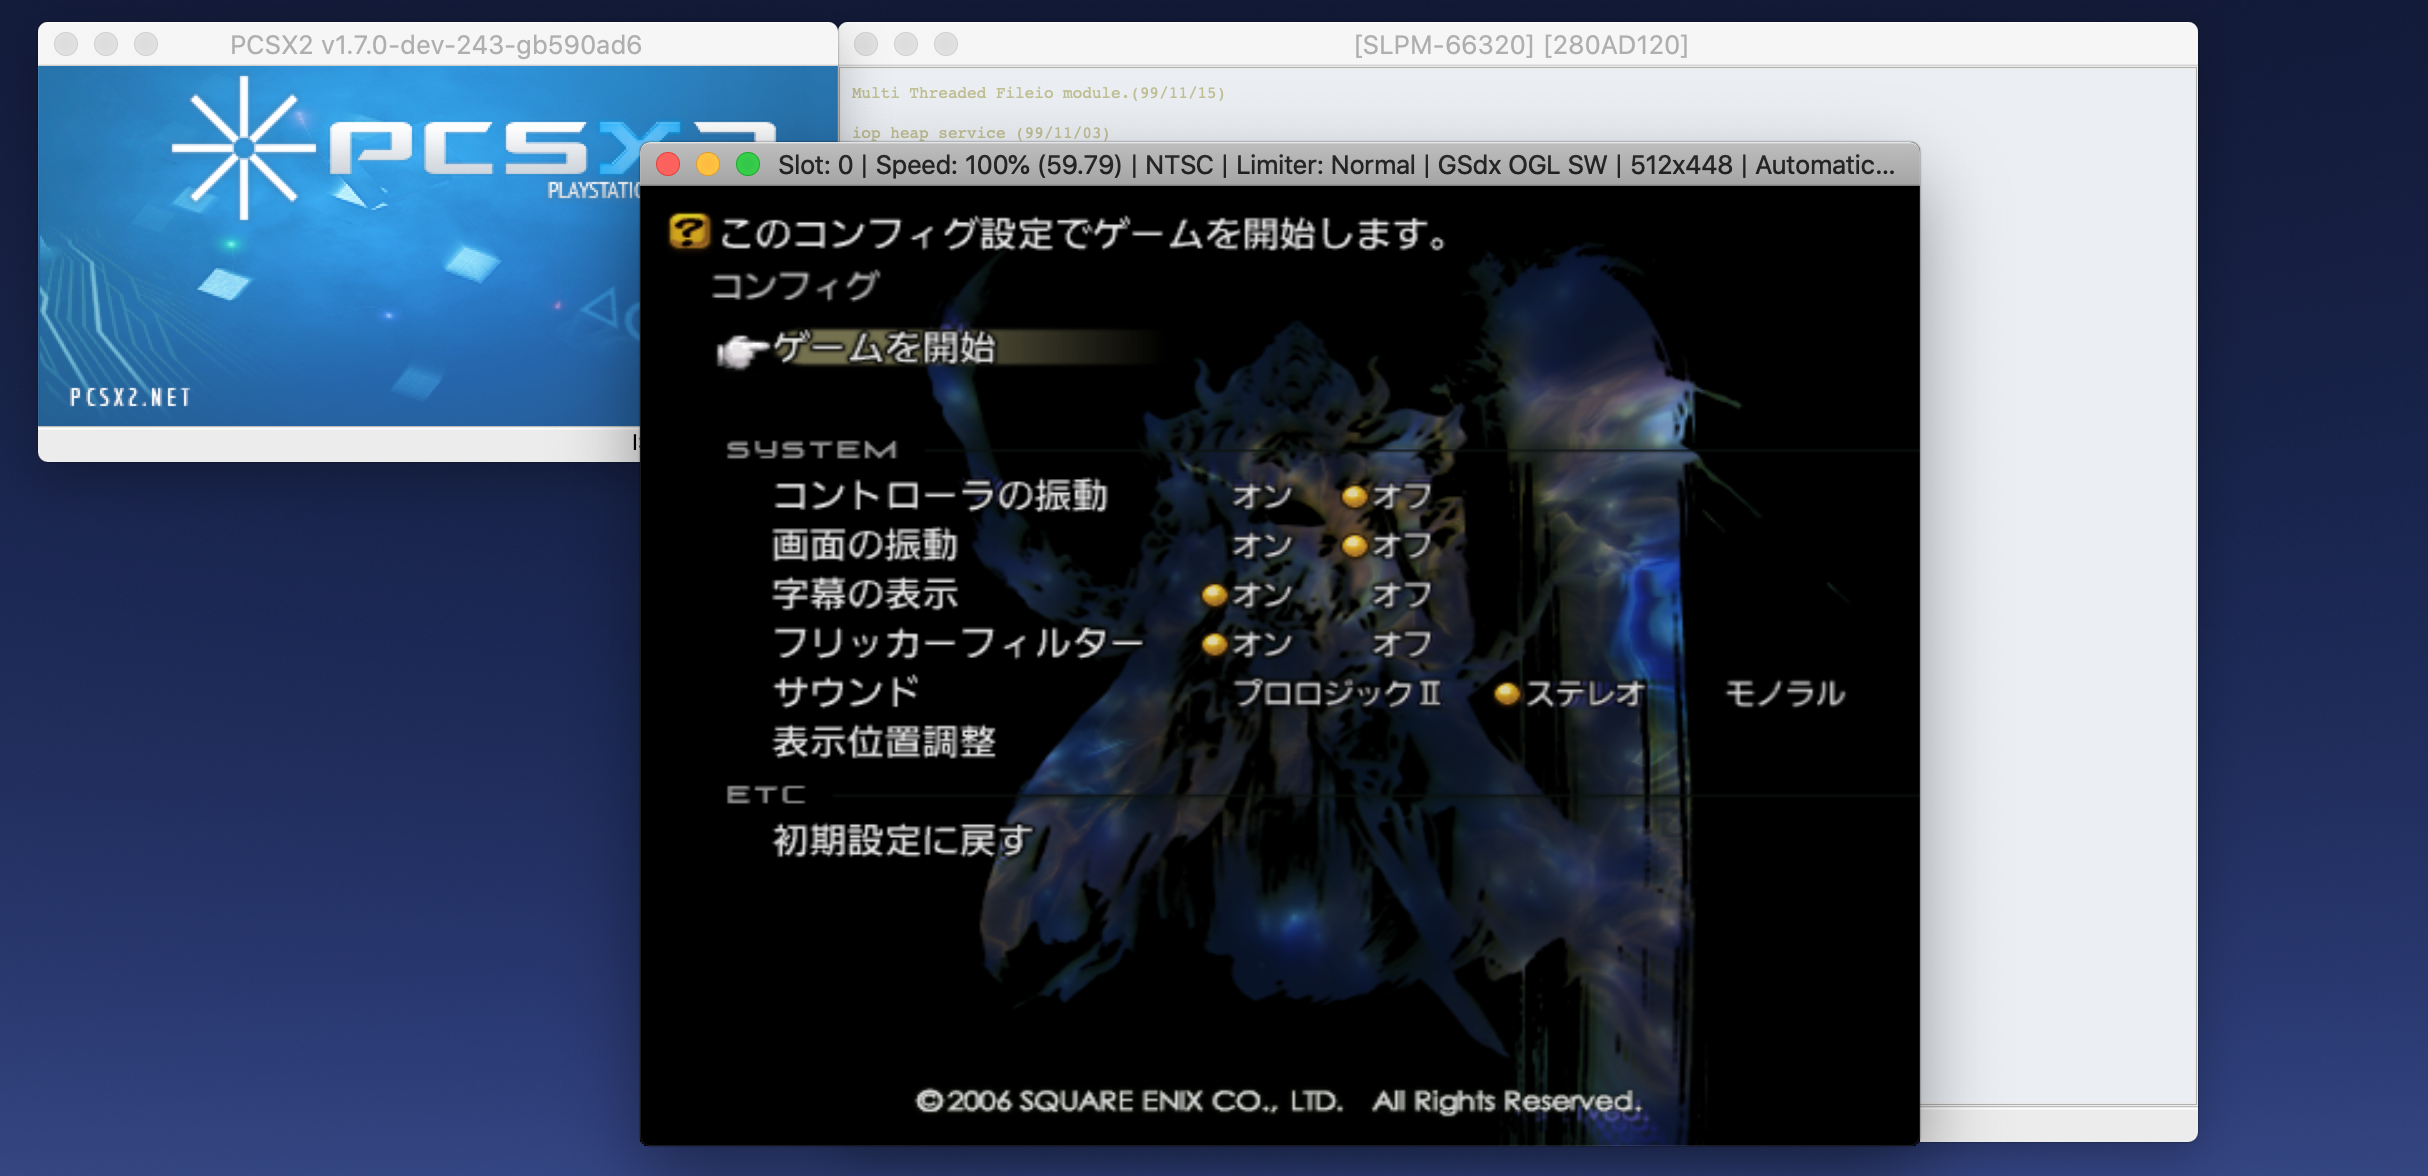Choose モノラル sound option
Image resolution: width=2428 pixels, height=1176 pixels.
click(x=1785, y=693)
